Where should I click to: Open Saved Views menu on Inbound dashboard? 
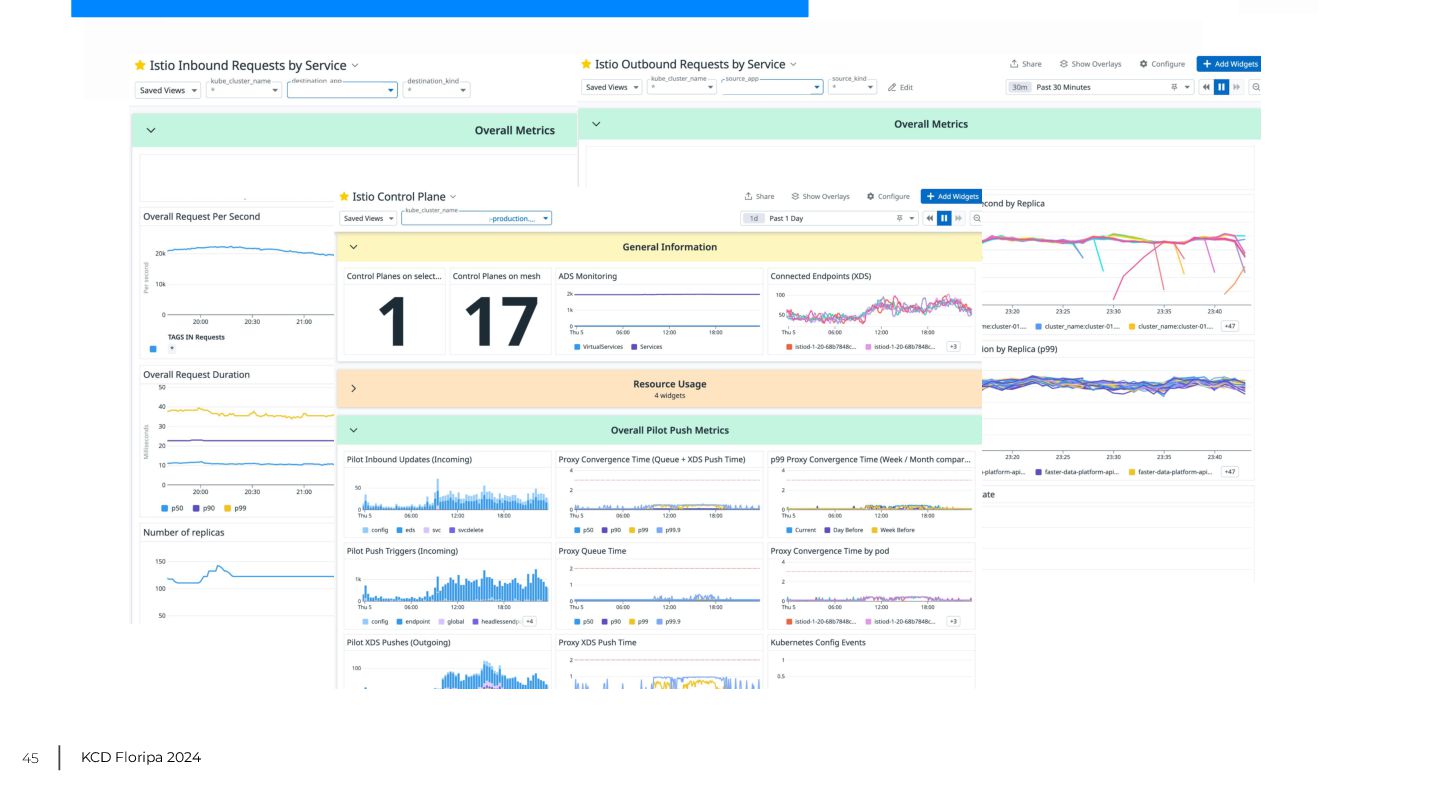point(168,90)
